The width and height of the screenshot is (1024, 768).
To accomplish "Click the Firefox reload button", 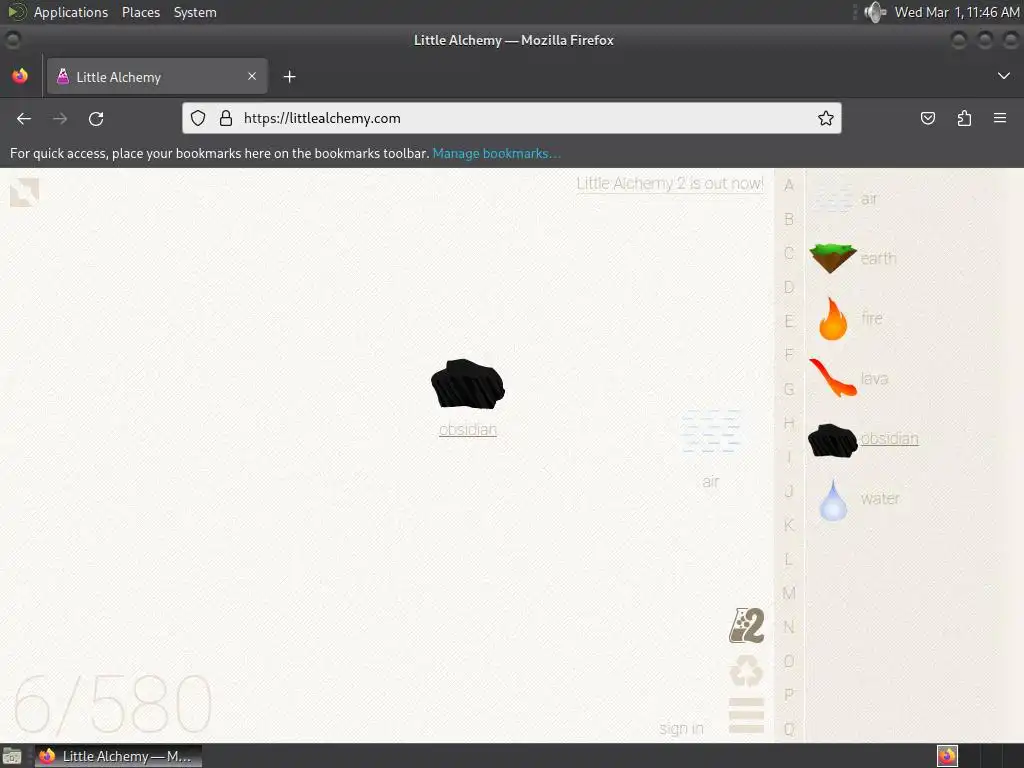I will point(96,118).
